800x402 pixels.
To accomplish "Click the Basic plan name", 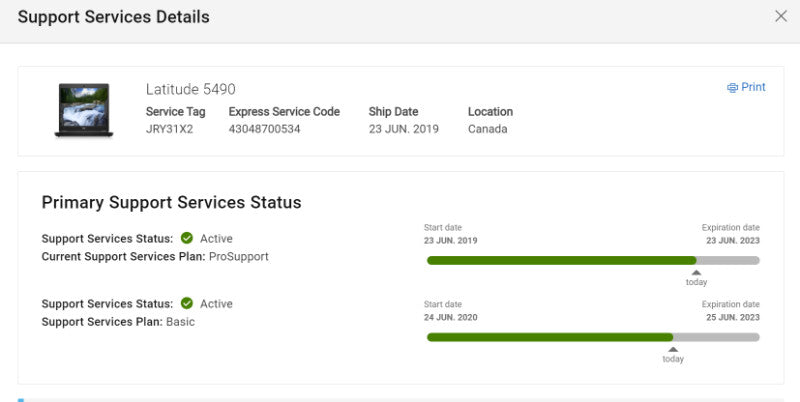I will [180, 322].
